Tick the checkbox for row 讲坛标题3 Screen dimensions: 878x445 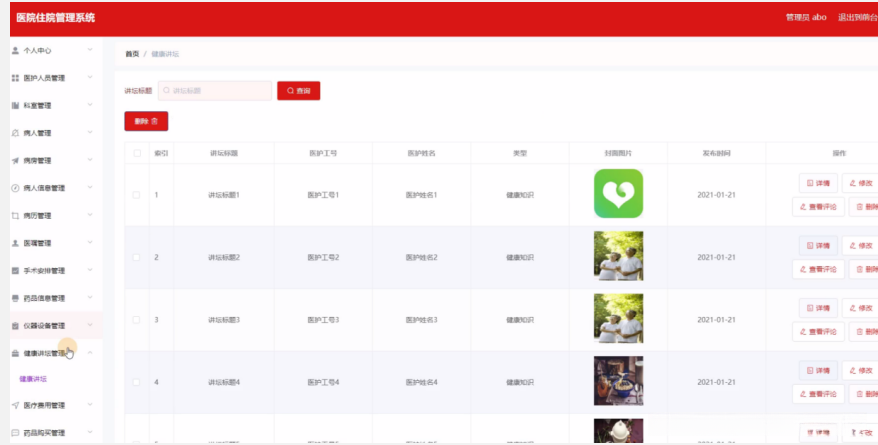coord(136,320)
